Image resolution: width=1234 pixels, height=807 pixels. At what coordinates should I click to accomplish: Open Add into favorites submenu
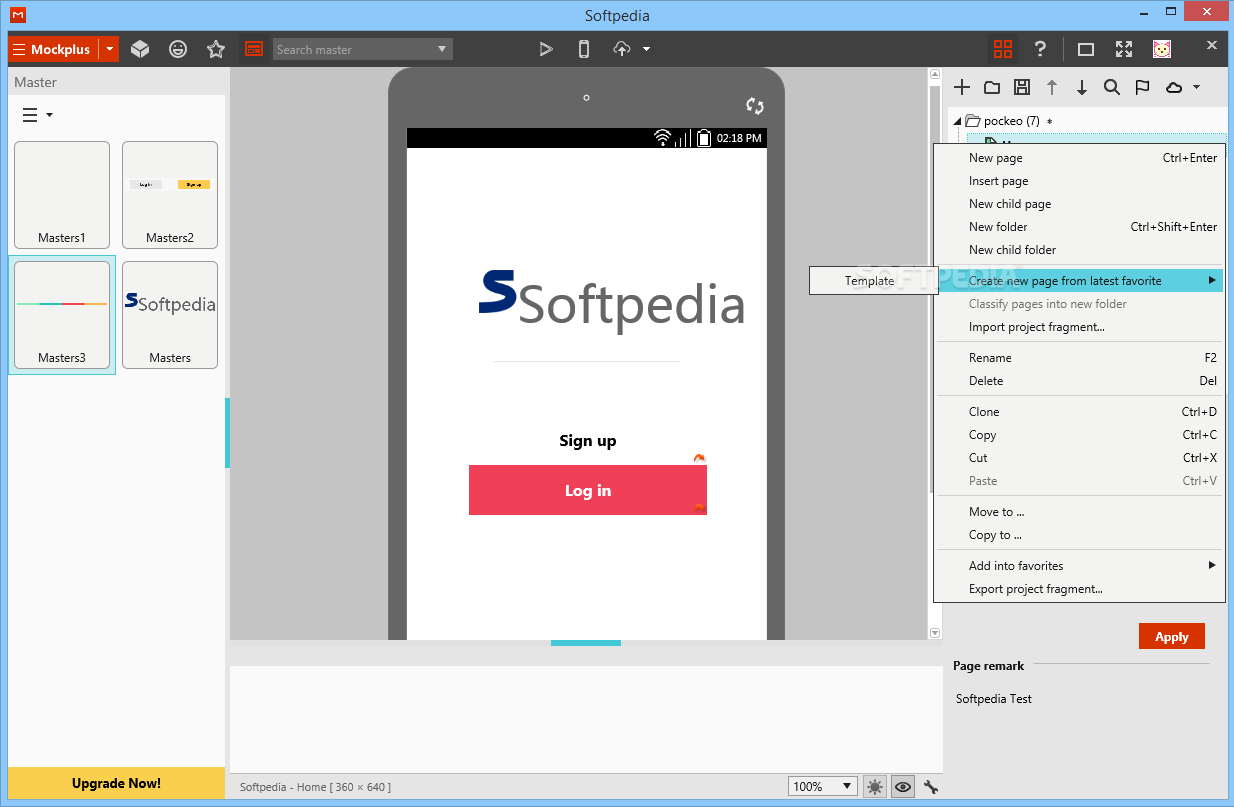click(1079, 566)
